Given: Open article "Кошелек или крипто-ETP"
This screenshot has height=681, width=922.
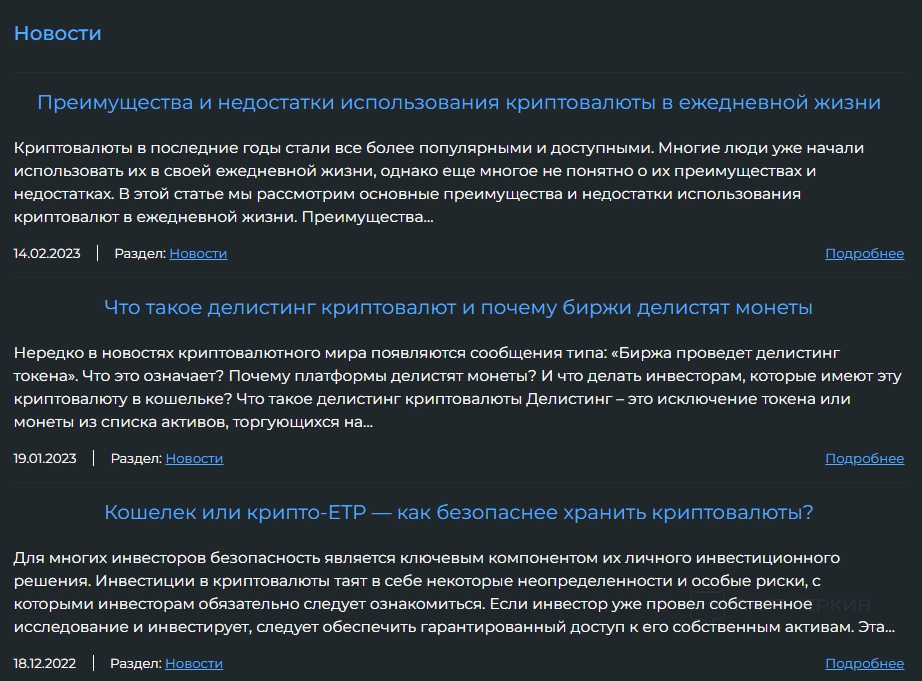Looking at the screenshot, I should point(458,512).
